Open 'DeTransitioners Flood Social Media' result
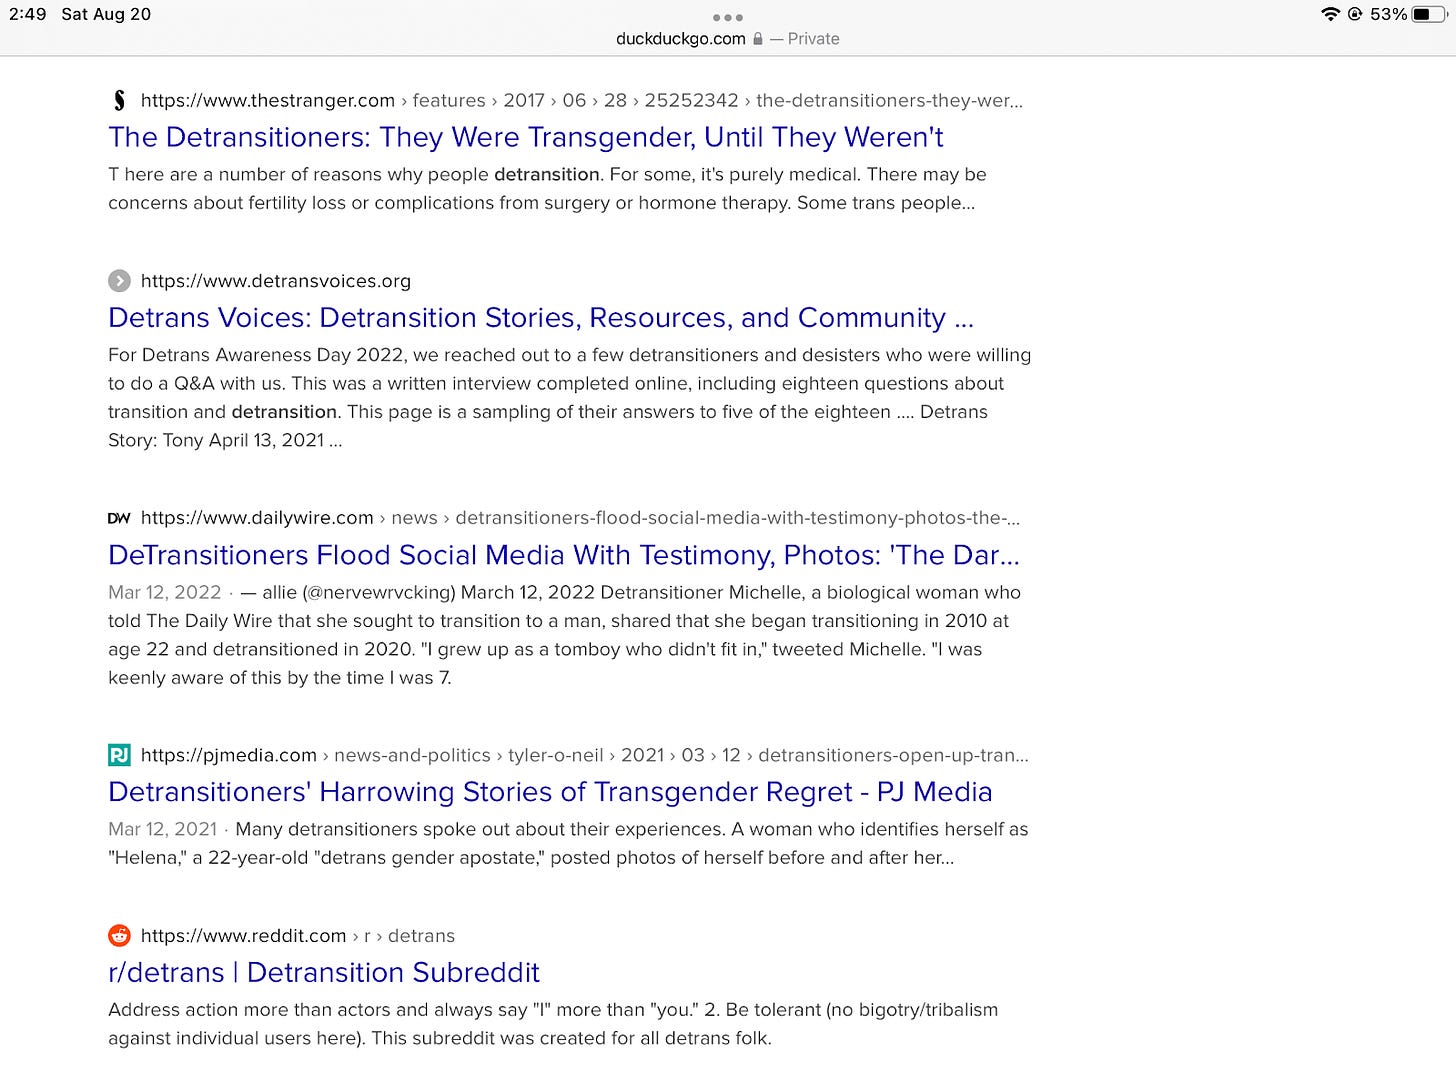Screen dimensions: 1456x1092 [x=564, y=555]
